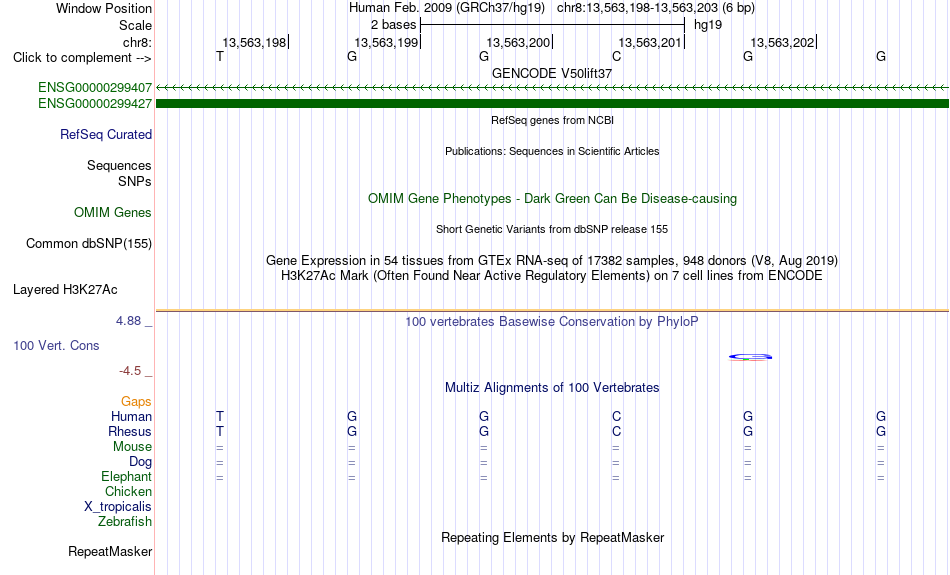Click the PhyloP conservation score glyph
Image resolution: width=950 pixels, height=575 pixels.
point(750,357)
